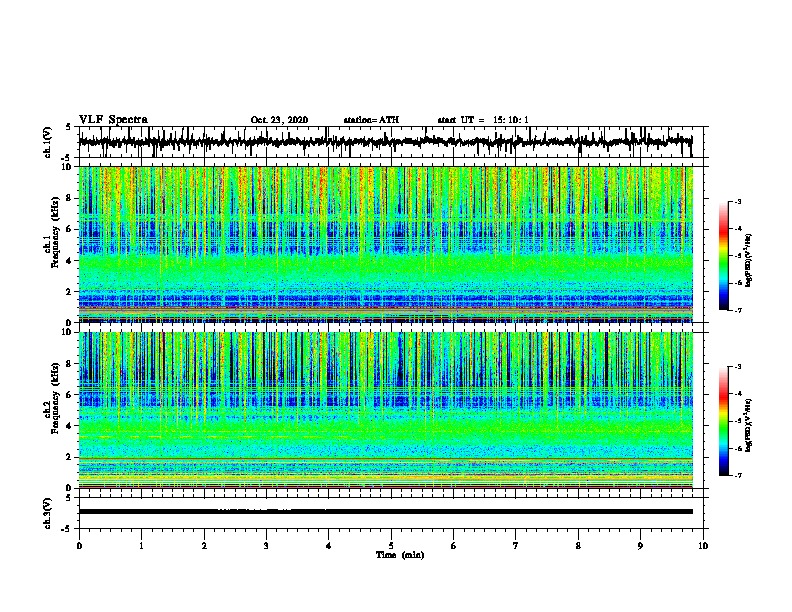Click time axis tick label "3"
This screenshot has height=612, width=792.
point(266,546)
